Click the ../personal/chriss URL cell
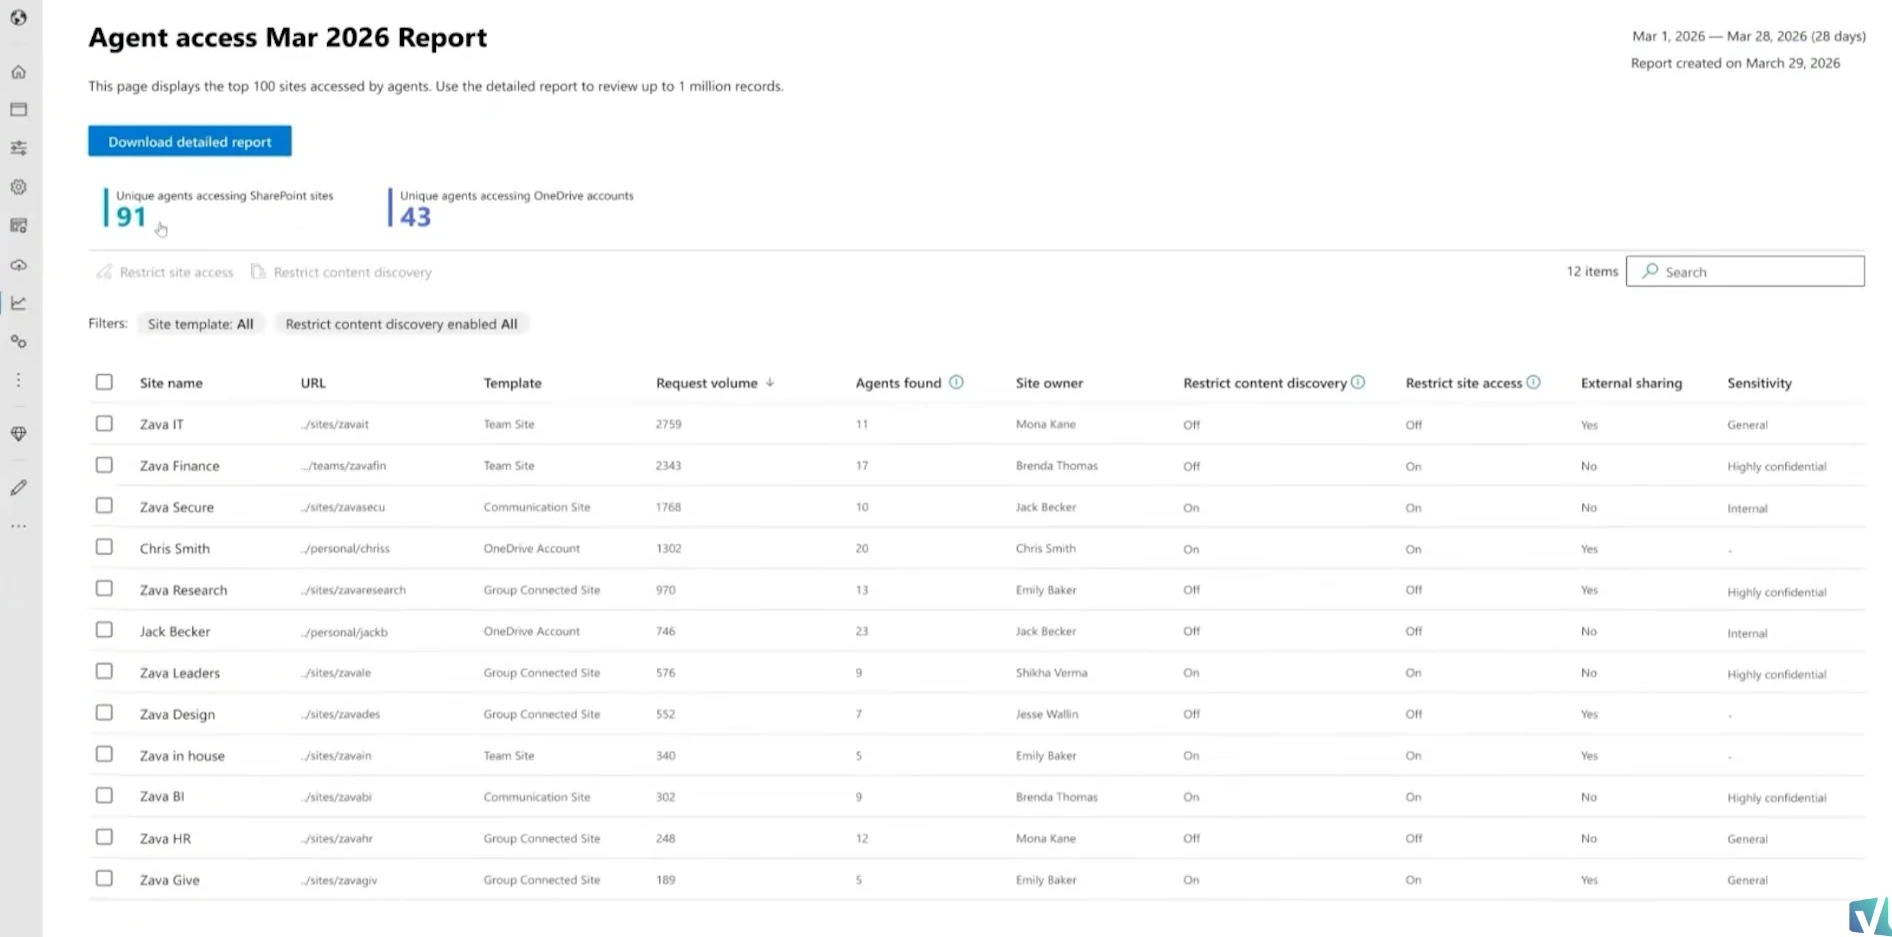Viewport: 1892px width, 937px height. pos(346,548)
